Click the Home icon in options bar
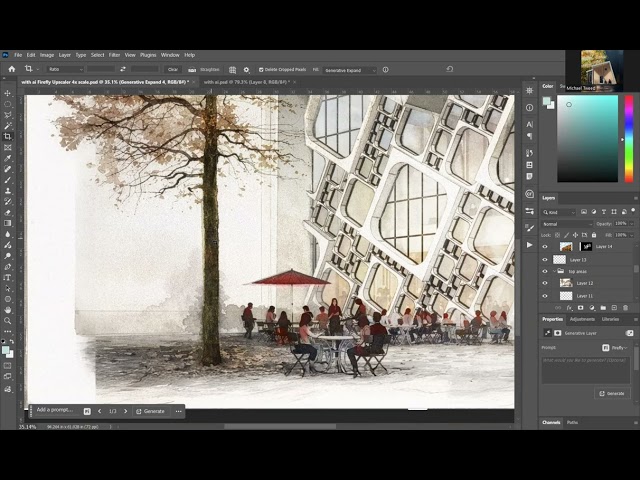The width and height of the screenshot is (640, 480). coord(12,69)
